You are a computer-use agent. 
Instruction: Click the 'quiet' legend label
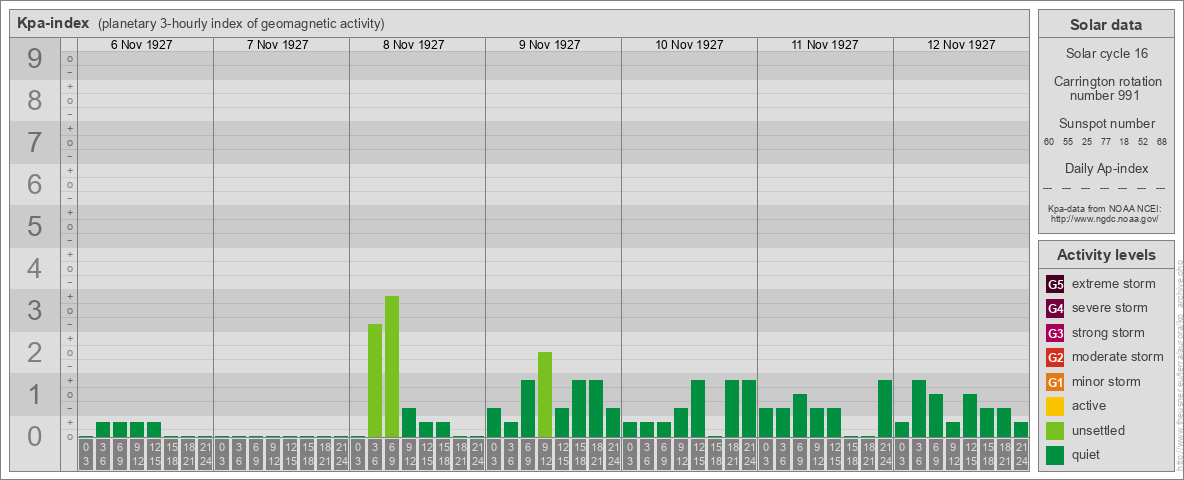(x=1088, y=454)
